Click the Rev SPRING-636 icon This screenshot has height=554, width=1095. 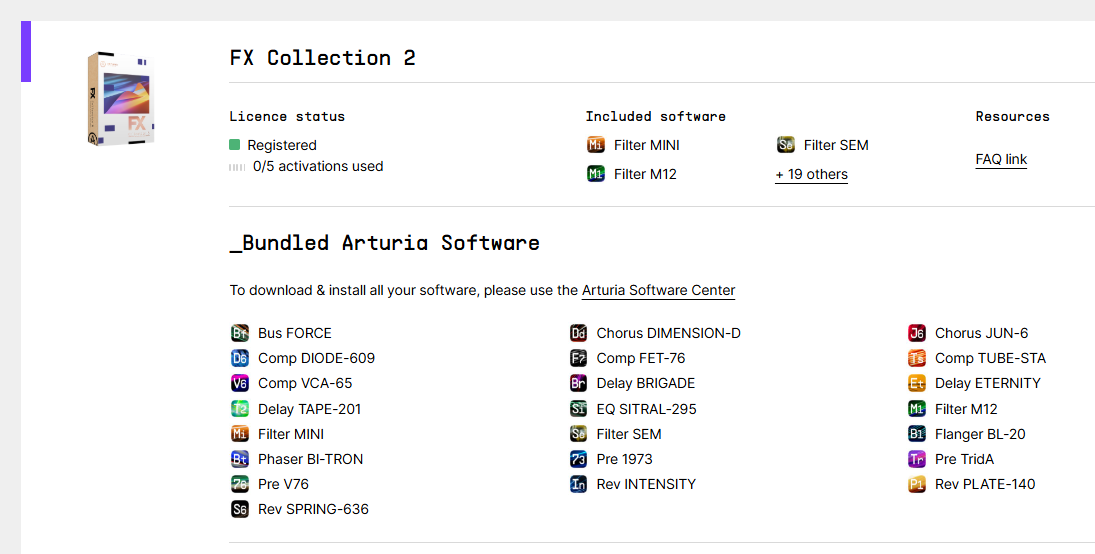coord(240,509)
